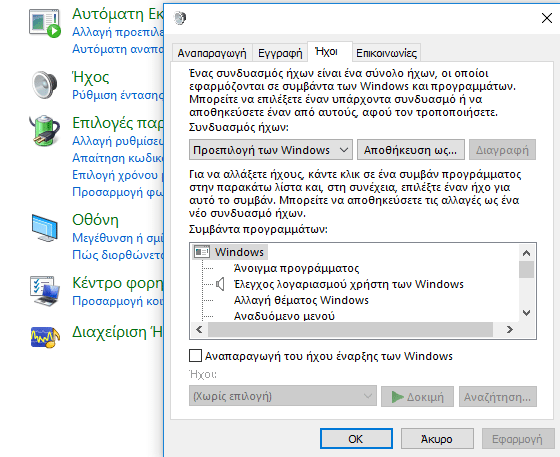Click the events list scroll left arrow

pos(199,329)
